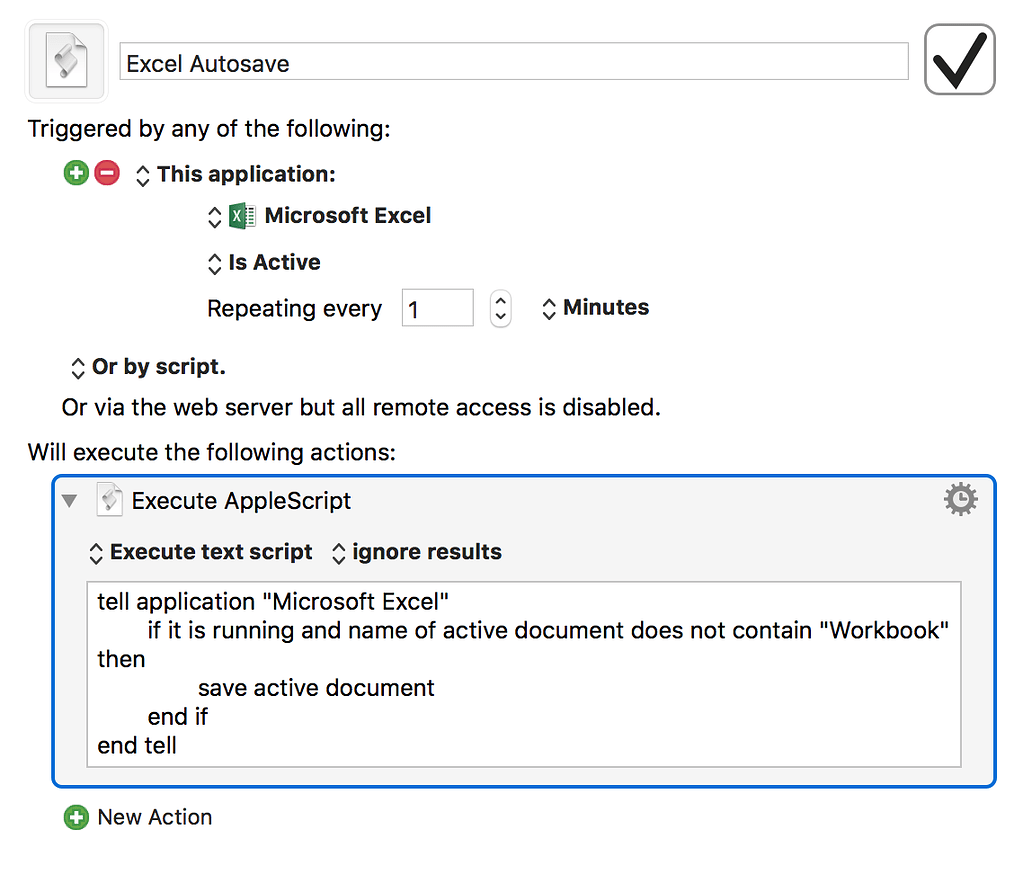Open the Minutes time unit dropdown
The width and height of the screenshot is (1023, 883).
click(594, 308)
